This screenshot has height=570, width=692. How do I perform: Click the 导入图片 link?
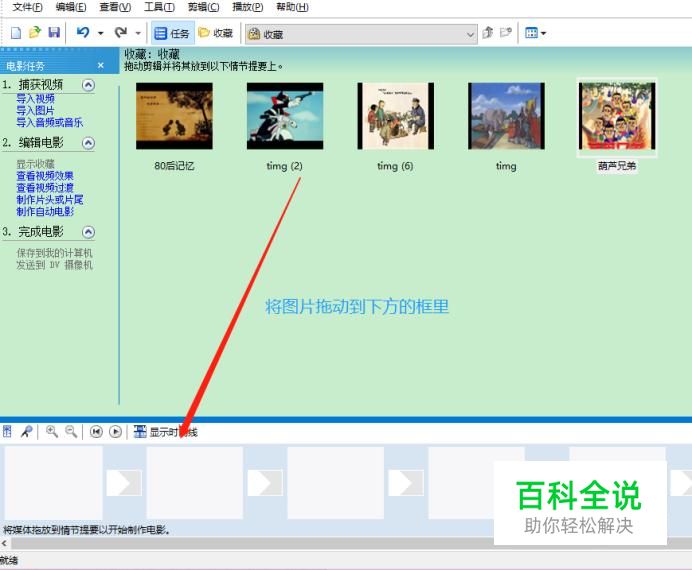click(x=35, y=110)
